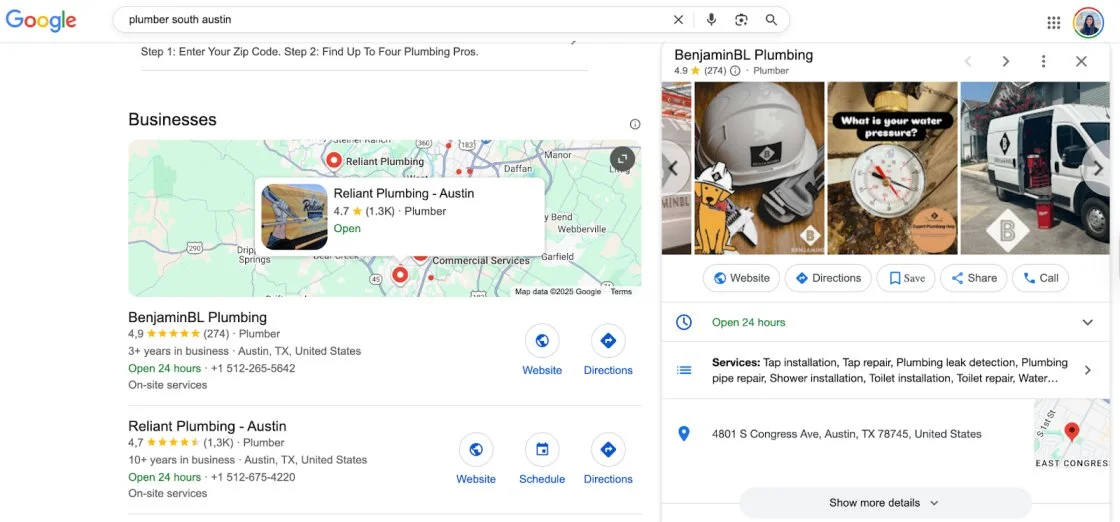Open side panel three-dot more options
The image size is (1120, 522).
(1044, 61)
